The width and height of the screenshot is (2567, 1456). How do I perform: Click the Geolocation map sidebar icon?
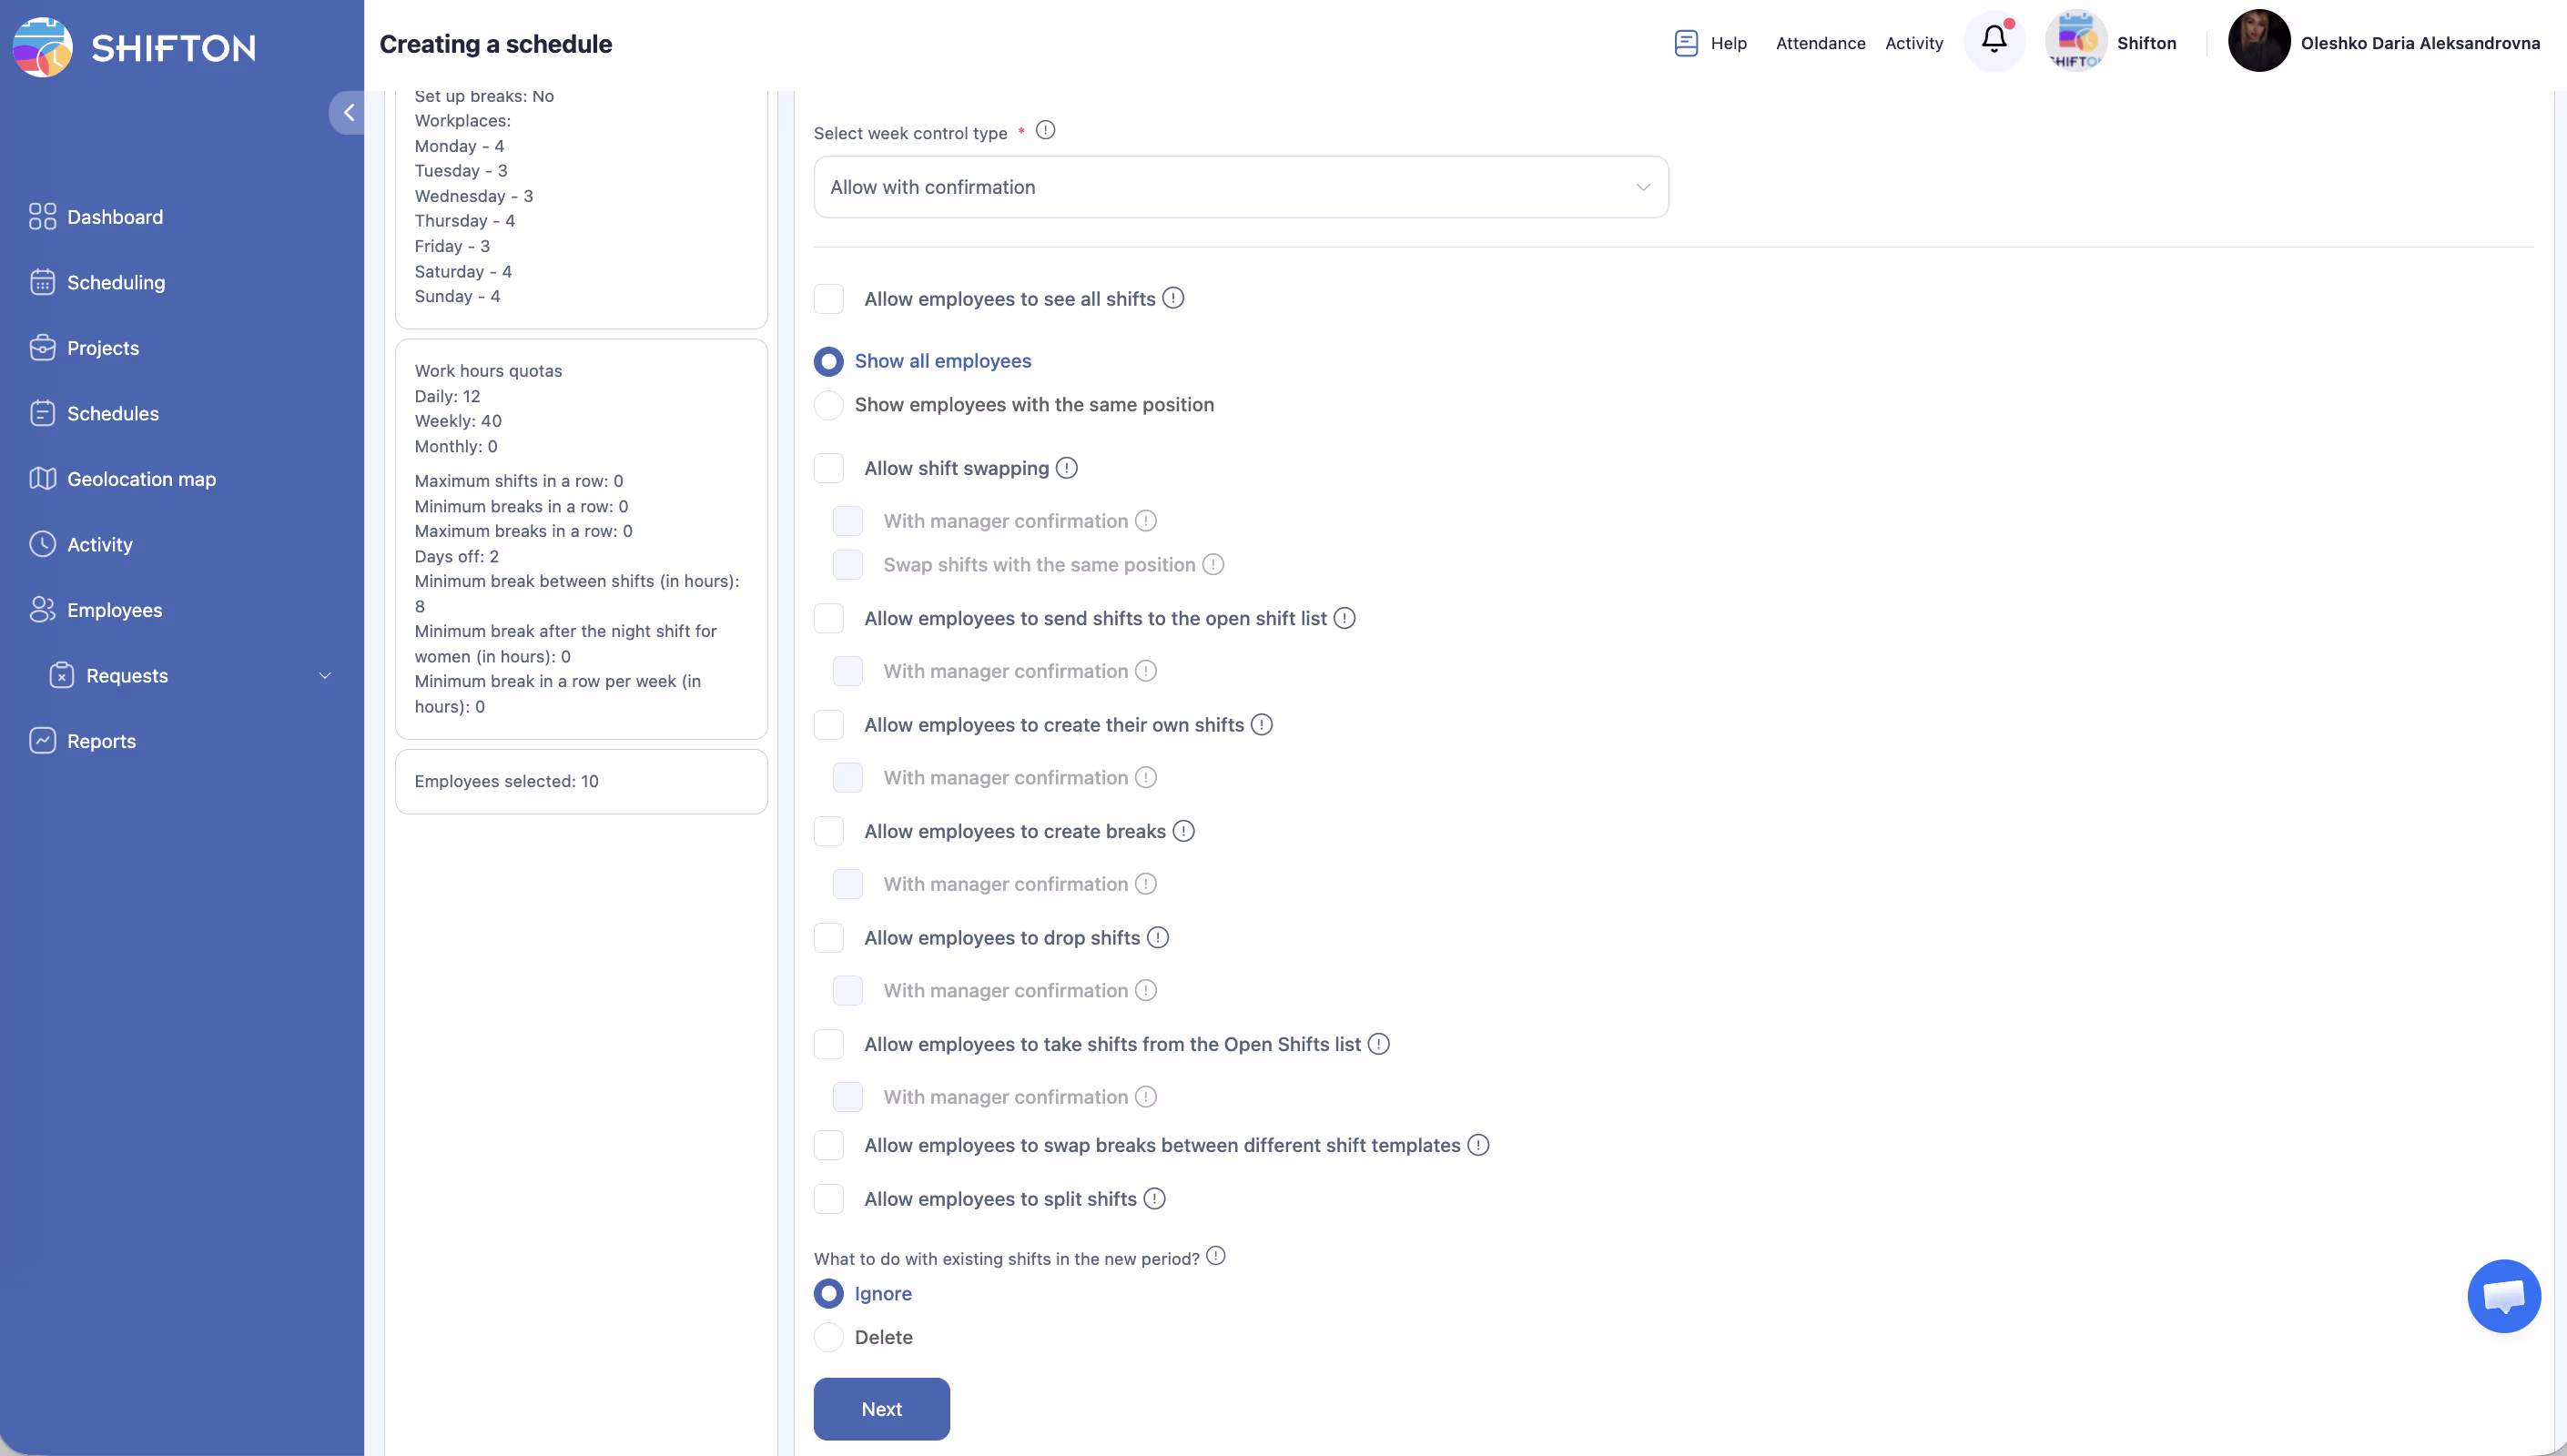point(42,479)
